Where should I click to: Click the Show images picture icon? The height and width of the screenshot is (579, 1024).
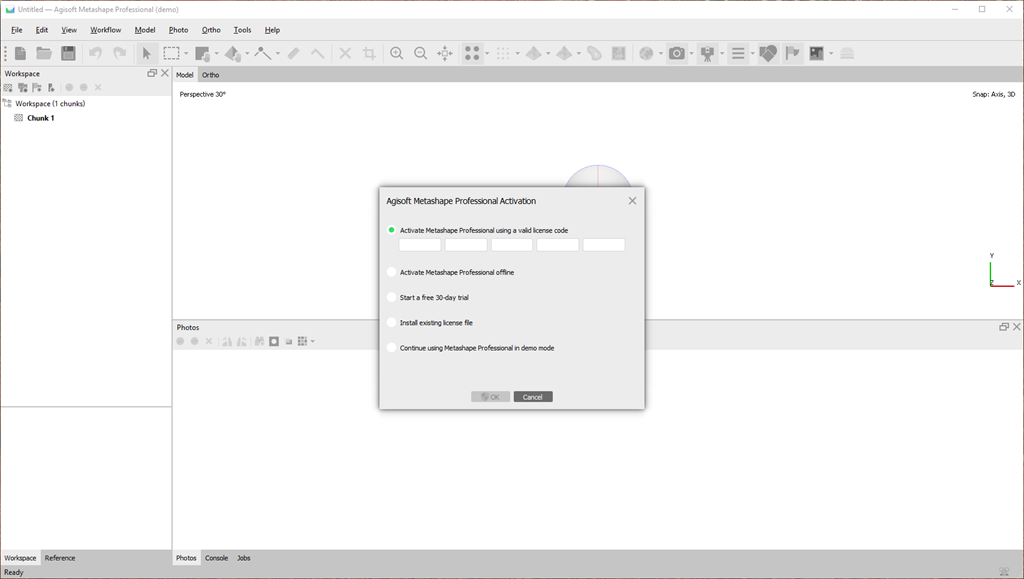click(x=816, y=54)
